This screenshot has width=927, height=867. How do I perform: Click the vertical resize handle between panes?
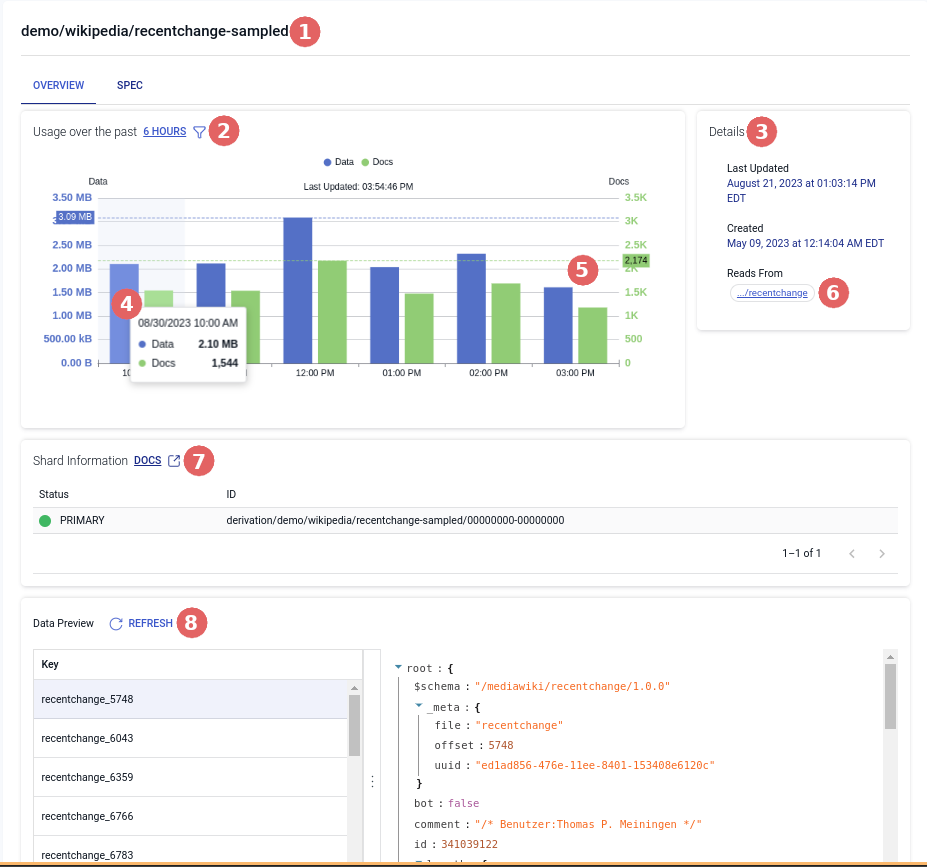(372, 781)
